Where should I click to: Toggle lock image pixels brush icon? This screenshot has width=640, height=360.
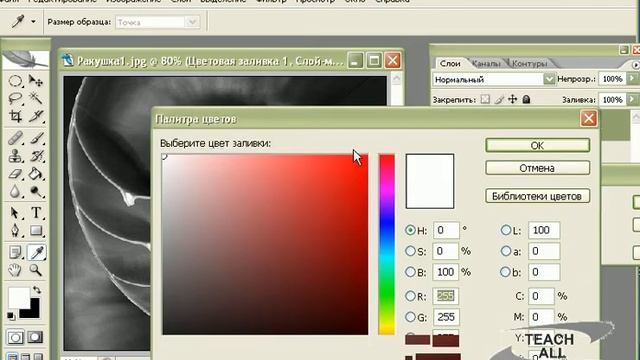[x=499, y=99]
